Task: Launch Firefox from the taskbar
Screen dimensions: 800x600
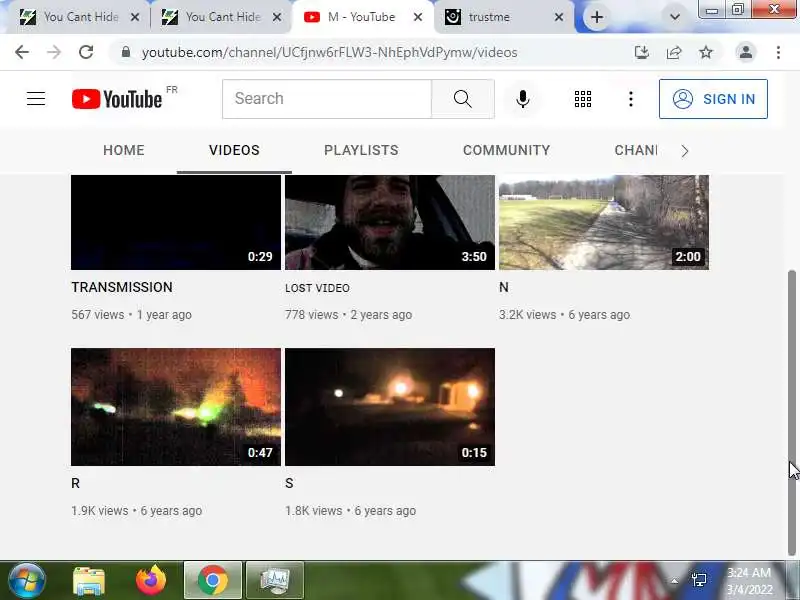Action: (x=151, y=580)
